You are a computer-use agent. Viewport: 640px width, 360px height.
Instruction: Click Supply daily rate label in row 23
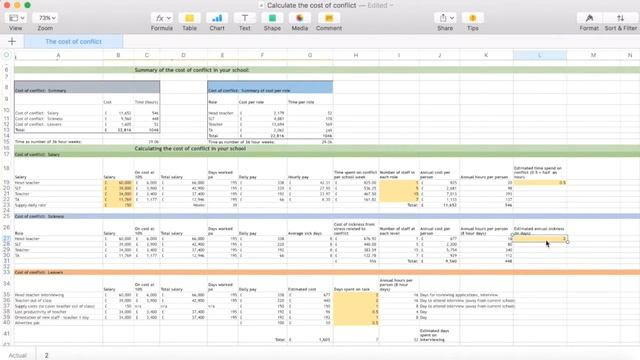coord(31,205)
